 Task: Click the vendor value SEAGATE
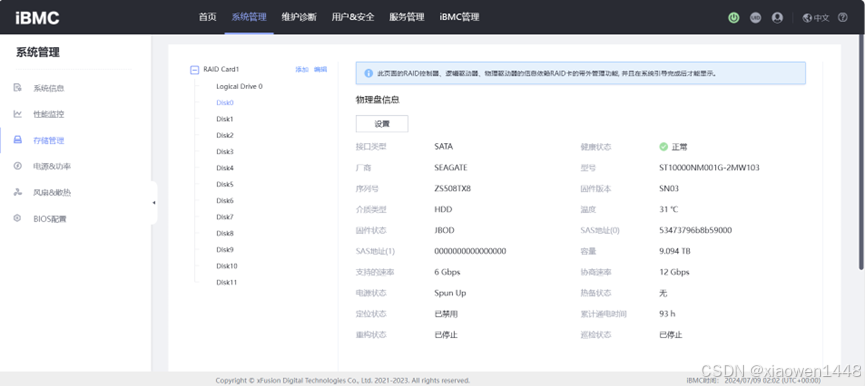(x=451, y=168)
